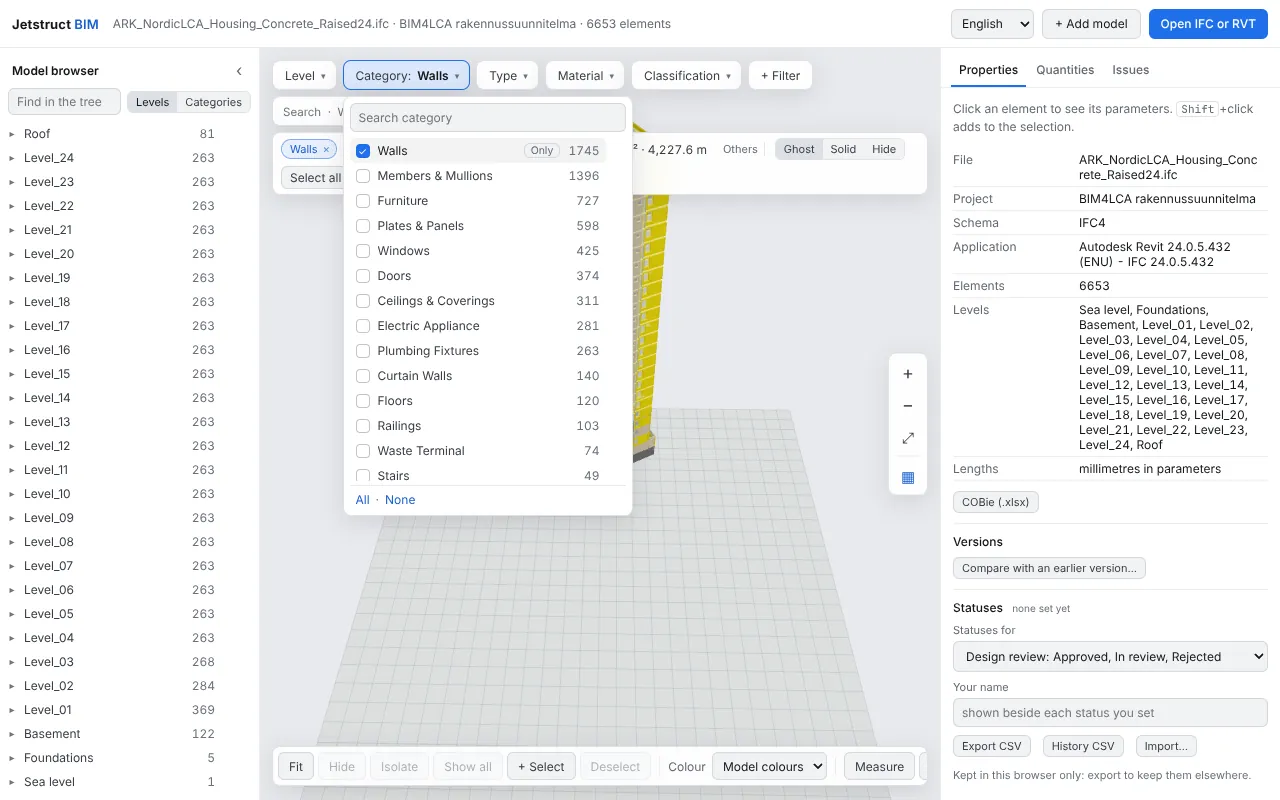Open the Material filter dropdown
The image size is (1280, 800).
pyautogui.click(x=585, y=76)
